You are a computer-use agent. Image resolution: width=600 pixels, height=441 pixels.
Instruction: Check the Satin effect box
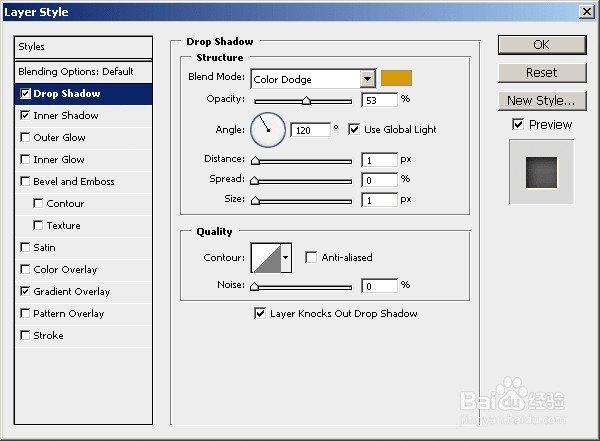(x=25, y=247)
